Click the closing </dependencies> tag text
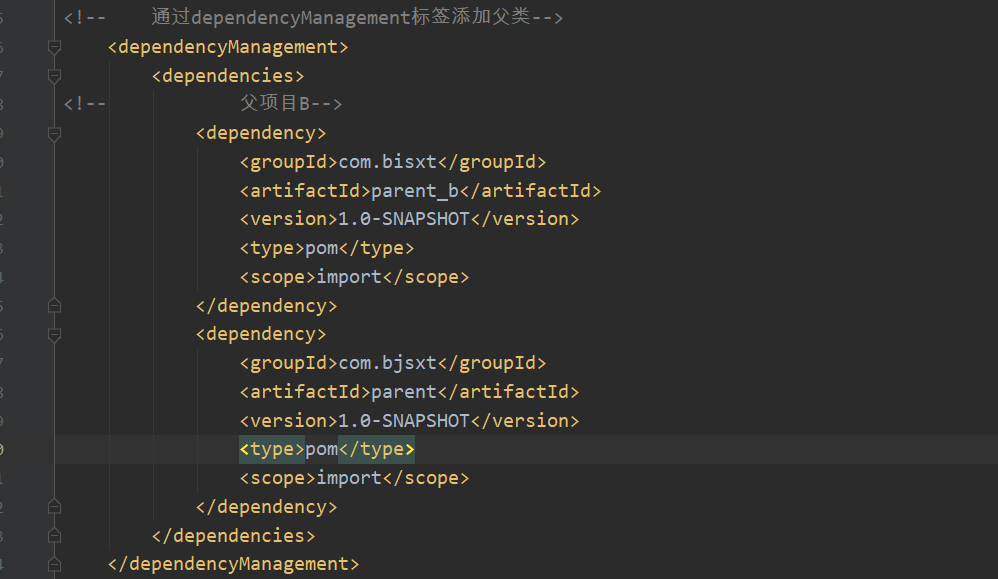Viewport: 998px width, 579px height. click(233, 536)
